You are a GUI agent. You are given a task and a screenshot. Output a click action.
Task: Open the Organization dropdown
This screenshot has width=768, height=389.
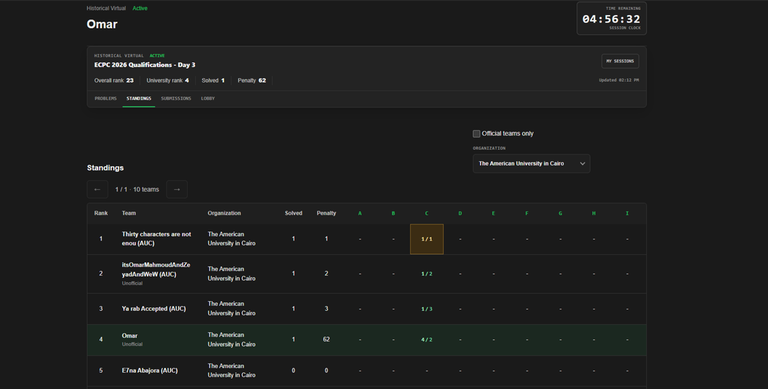(531, 164)
